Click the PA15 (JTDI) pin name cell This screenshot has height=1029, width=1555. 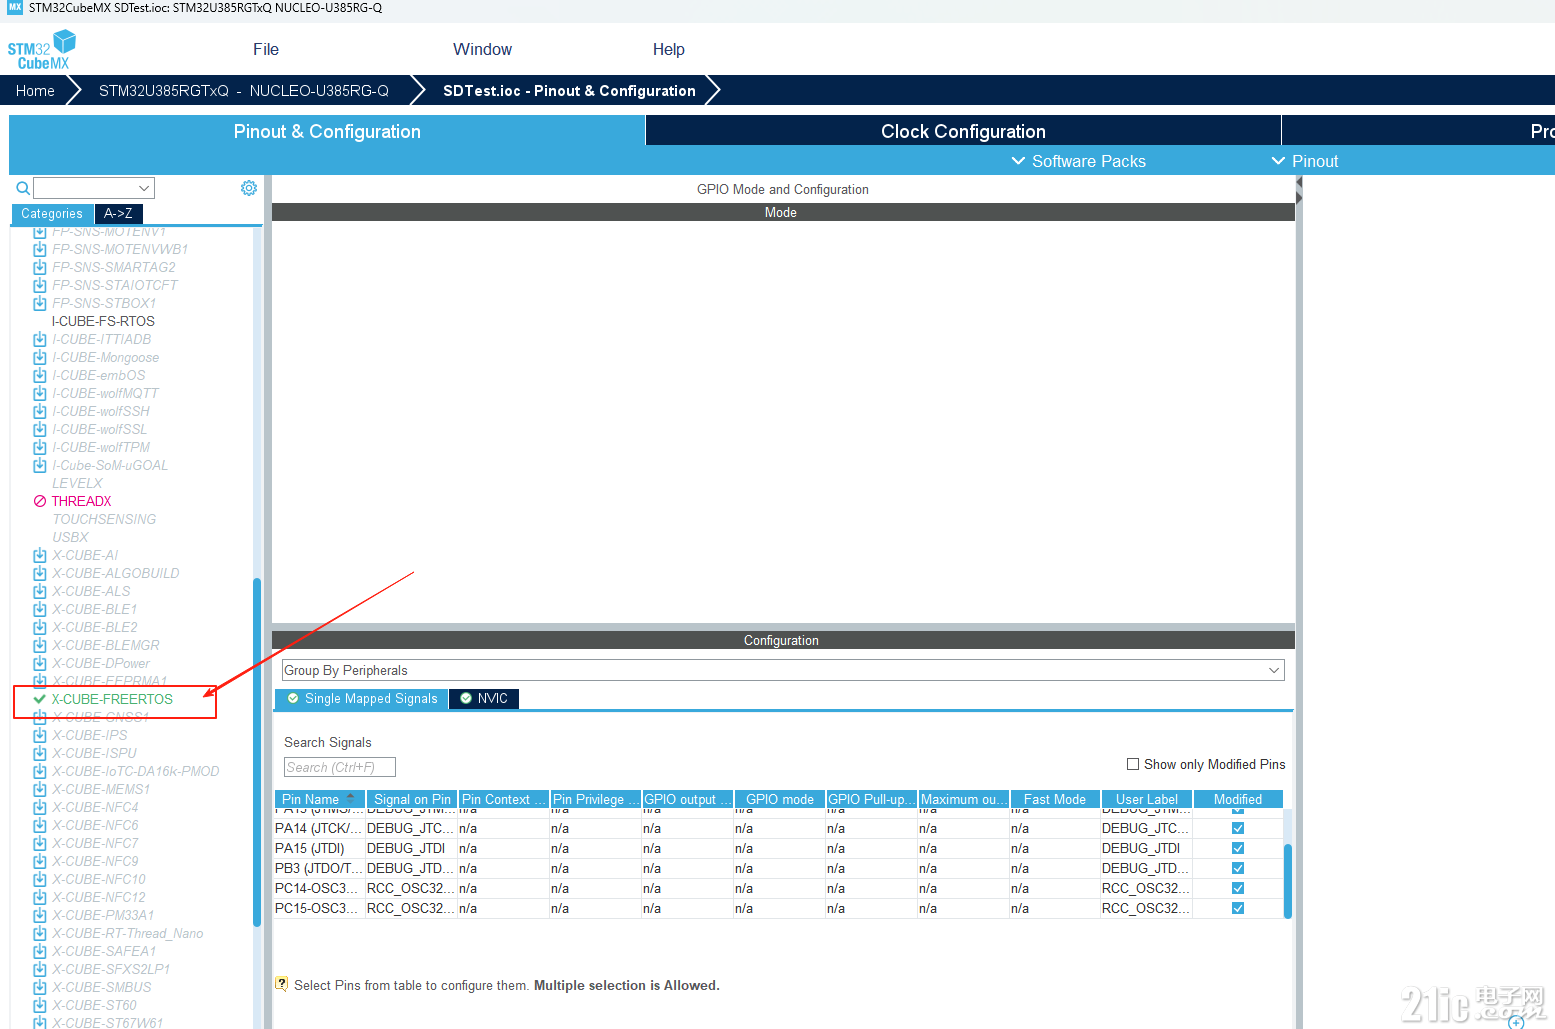tap(319, 848)
